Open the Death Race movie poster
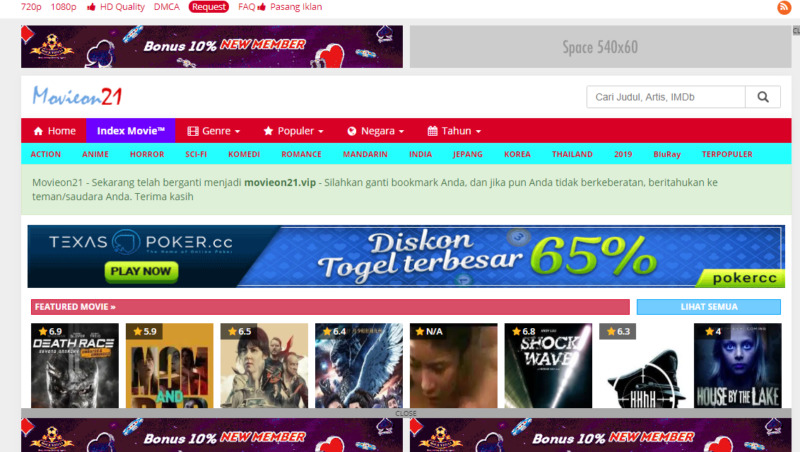The width and height of the screenshot is (800, 452). 74,365
